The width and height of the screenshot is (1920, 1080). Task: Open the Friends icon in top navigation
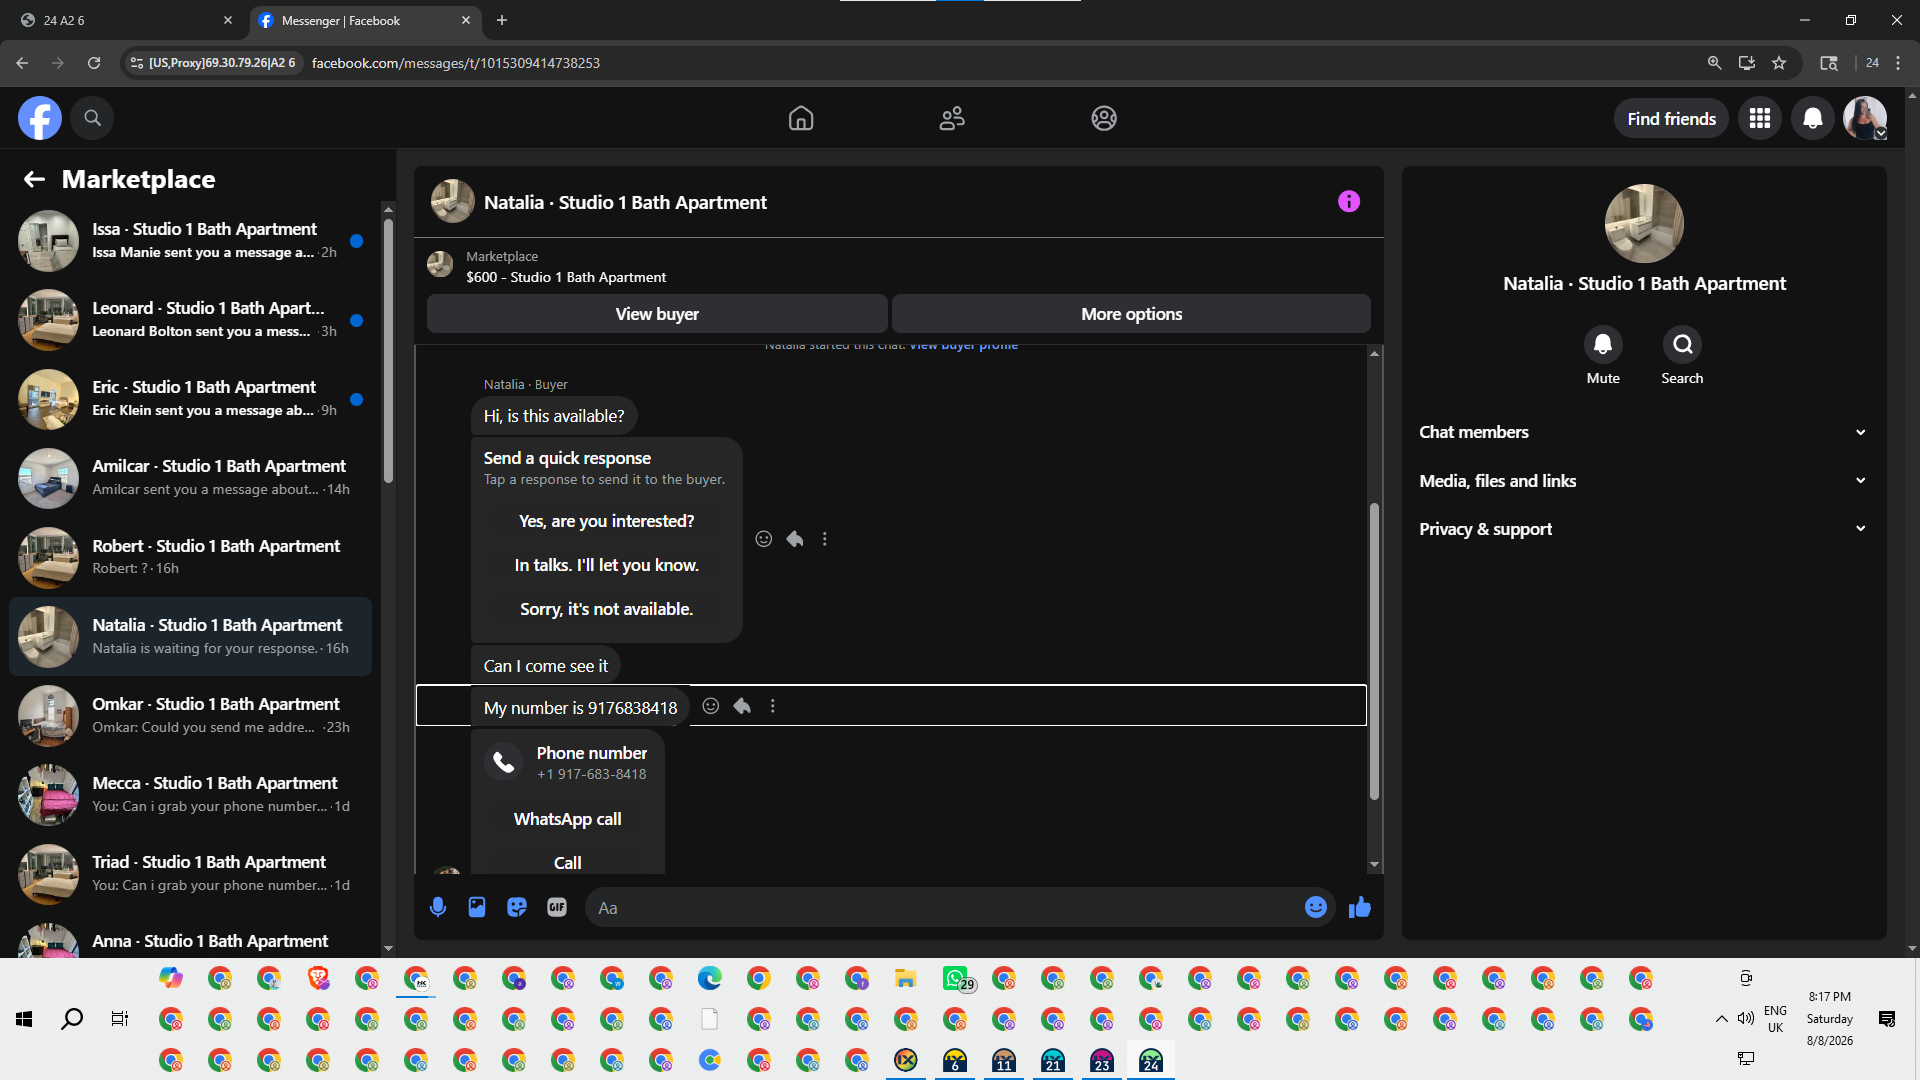[952, 118]
